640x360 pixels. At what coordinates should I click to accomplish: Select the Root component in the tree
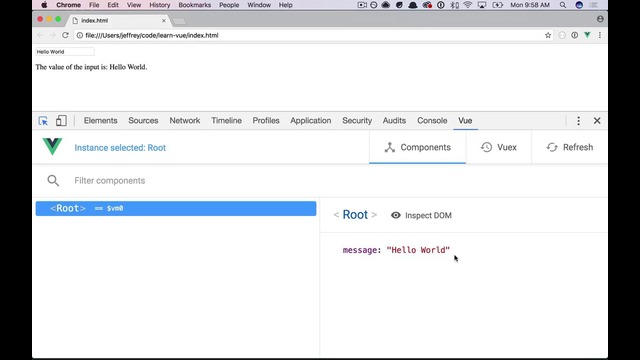[176, 208]
